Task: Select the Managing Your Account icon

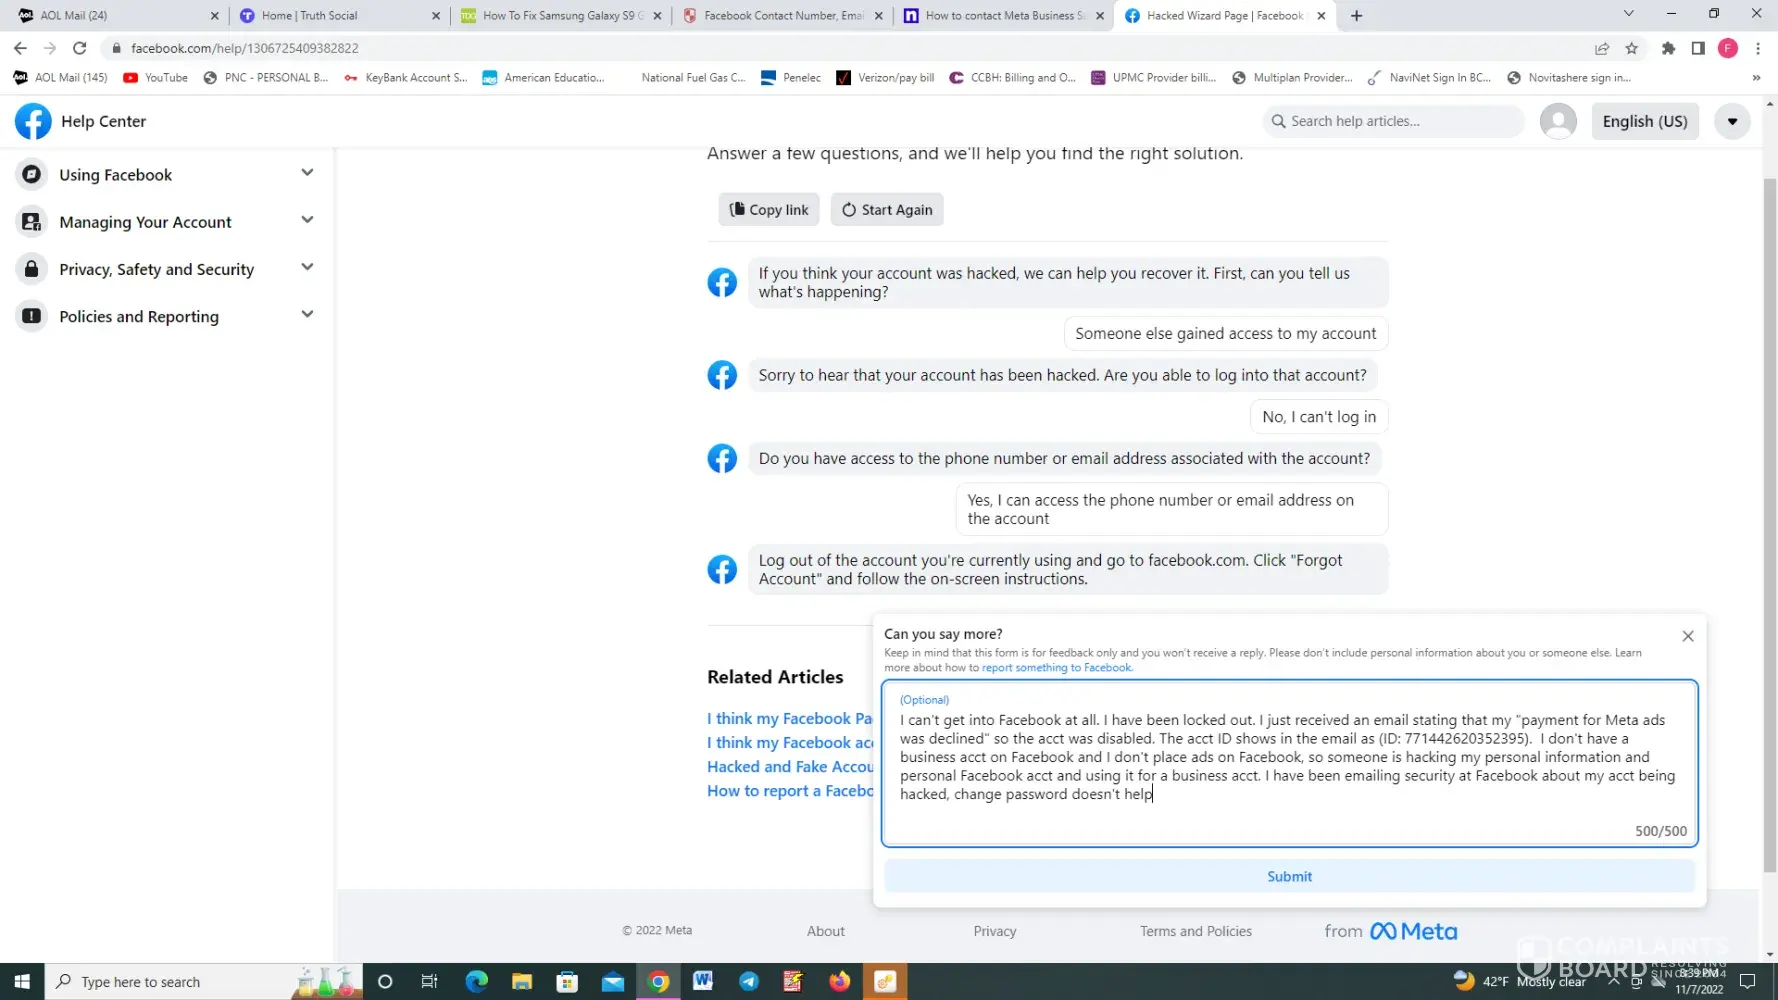Action: point(32,221)
